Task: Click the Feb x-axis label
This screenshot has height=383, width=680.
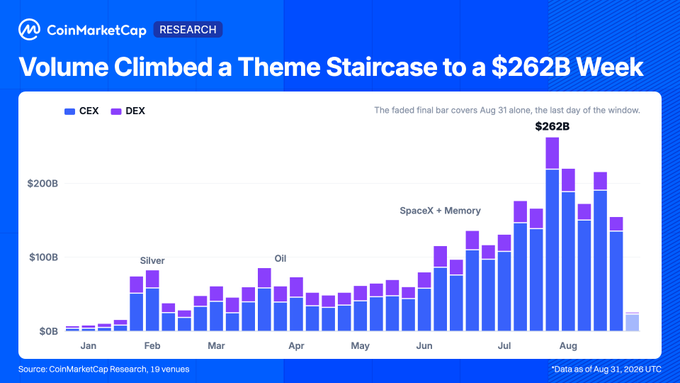Action: tap(152, 346)
